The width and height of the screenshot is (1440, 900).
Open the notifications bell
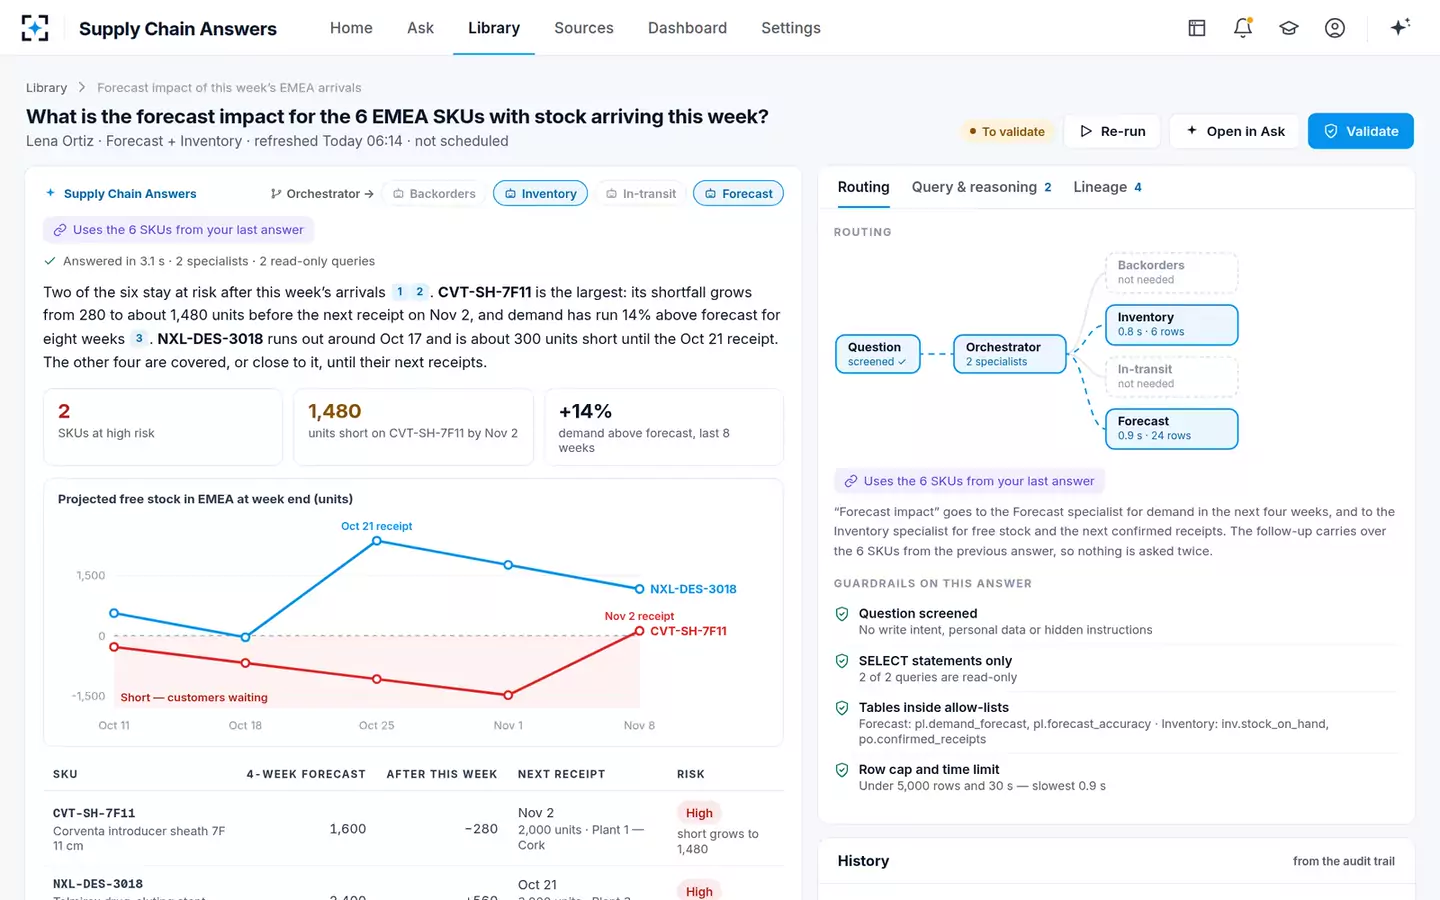[1243, 28]
